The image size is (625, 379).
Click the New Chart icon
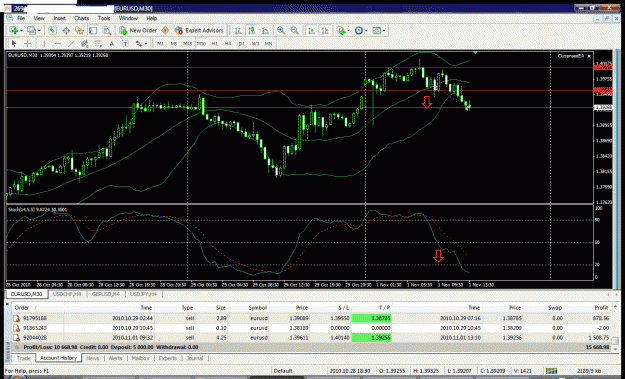[14, 30]
